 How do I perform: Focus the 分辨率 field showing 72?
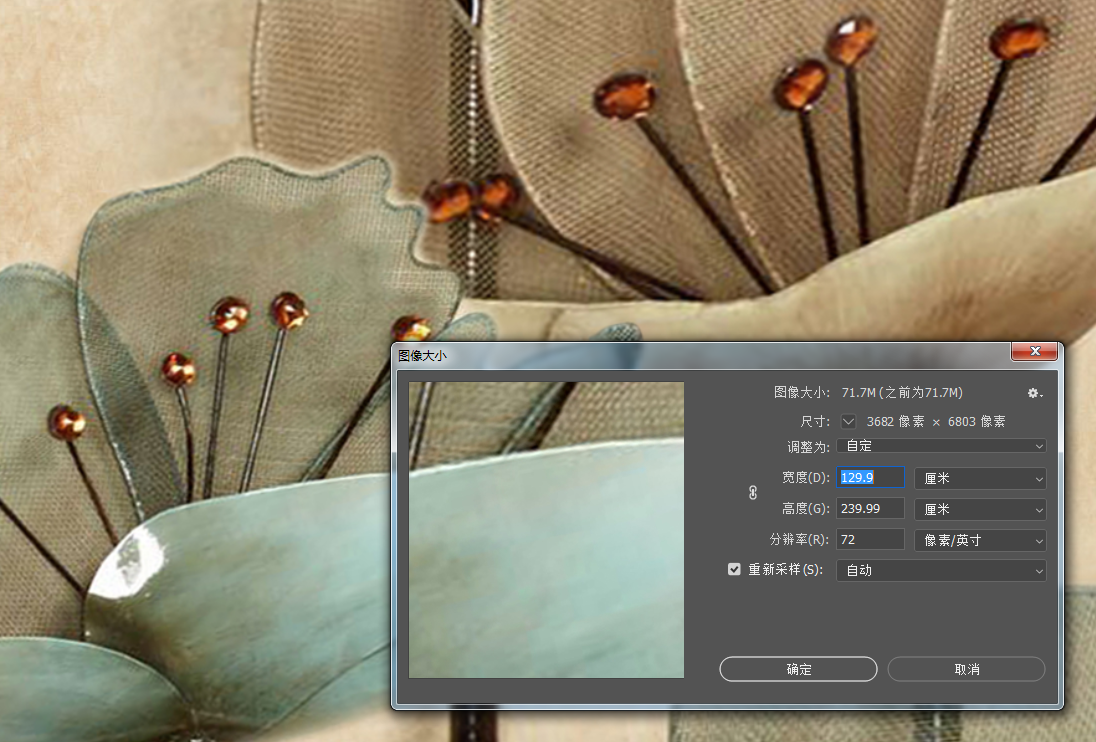(x=871, y=539)
